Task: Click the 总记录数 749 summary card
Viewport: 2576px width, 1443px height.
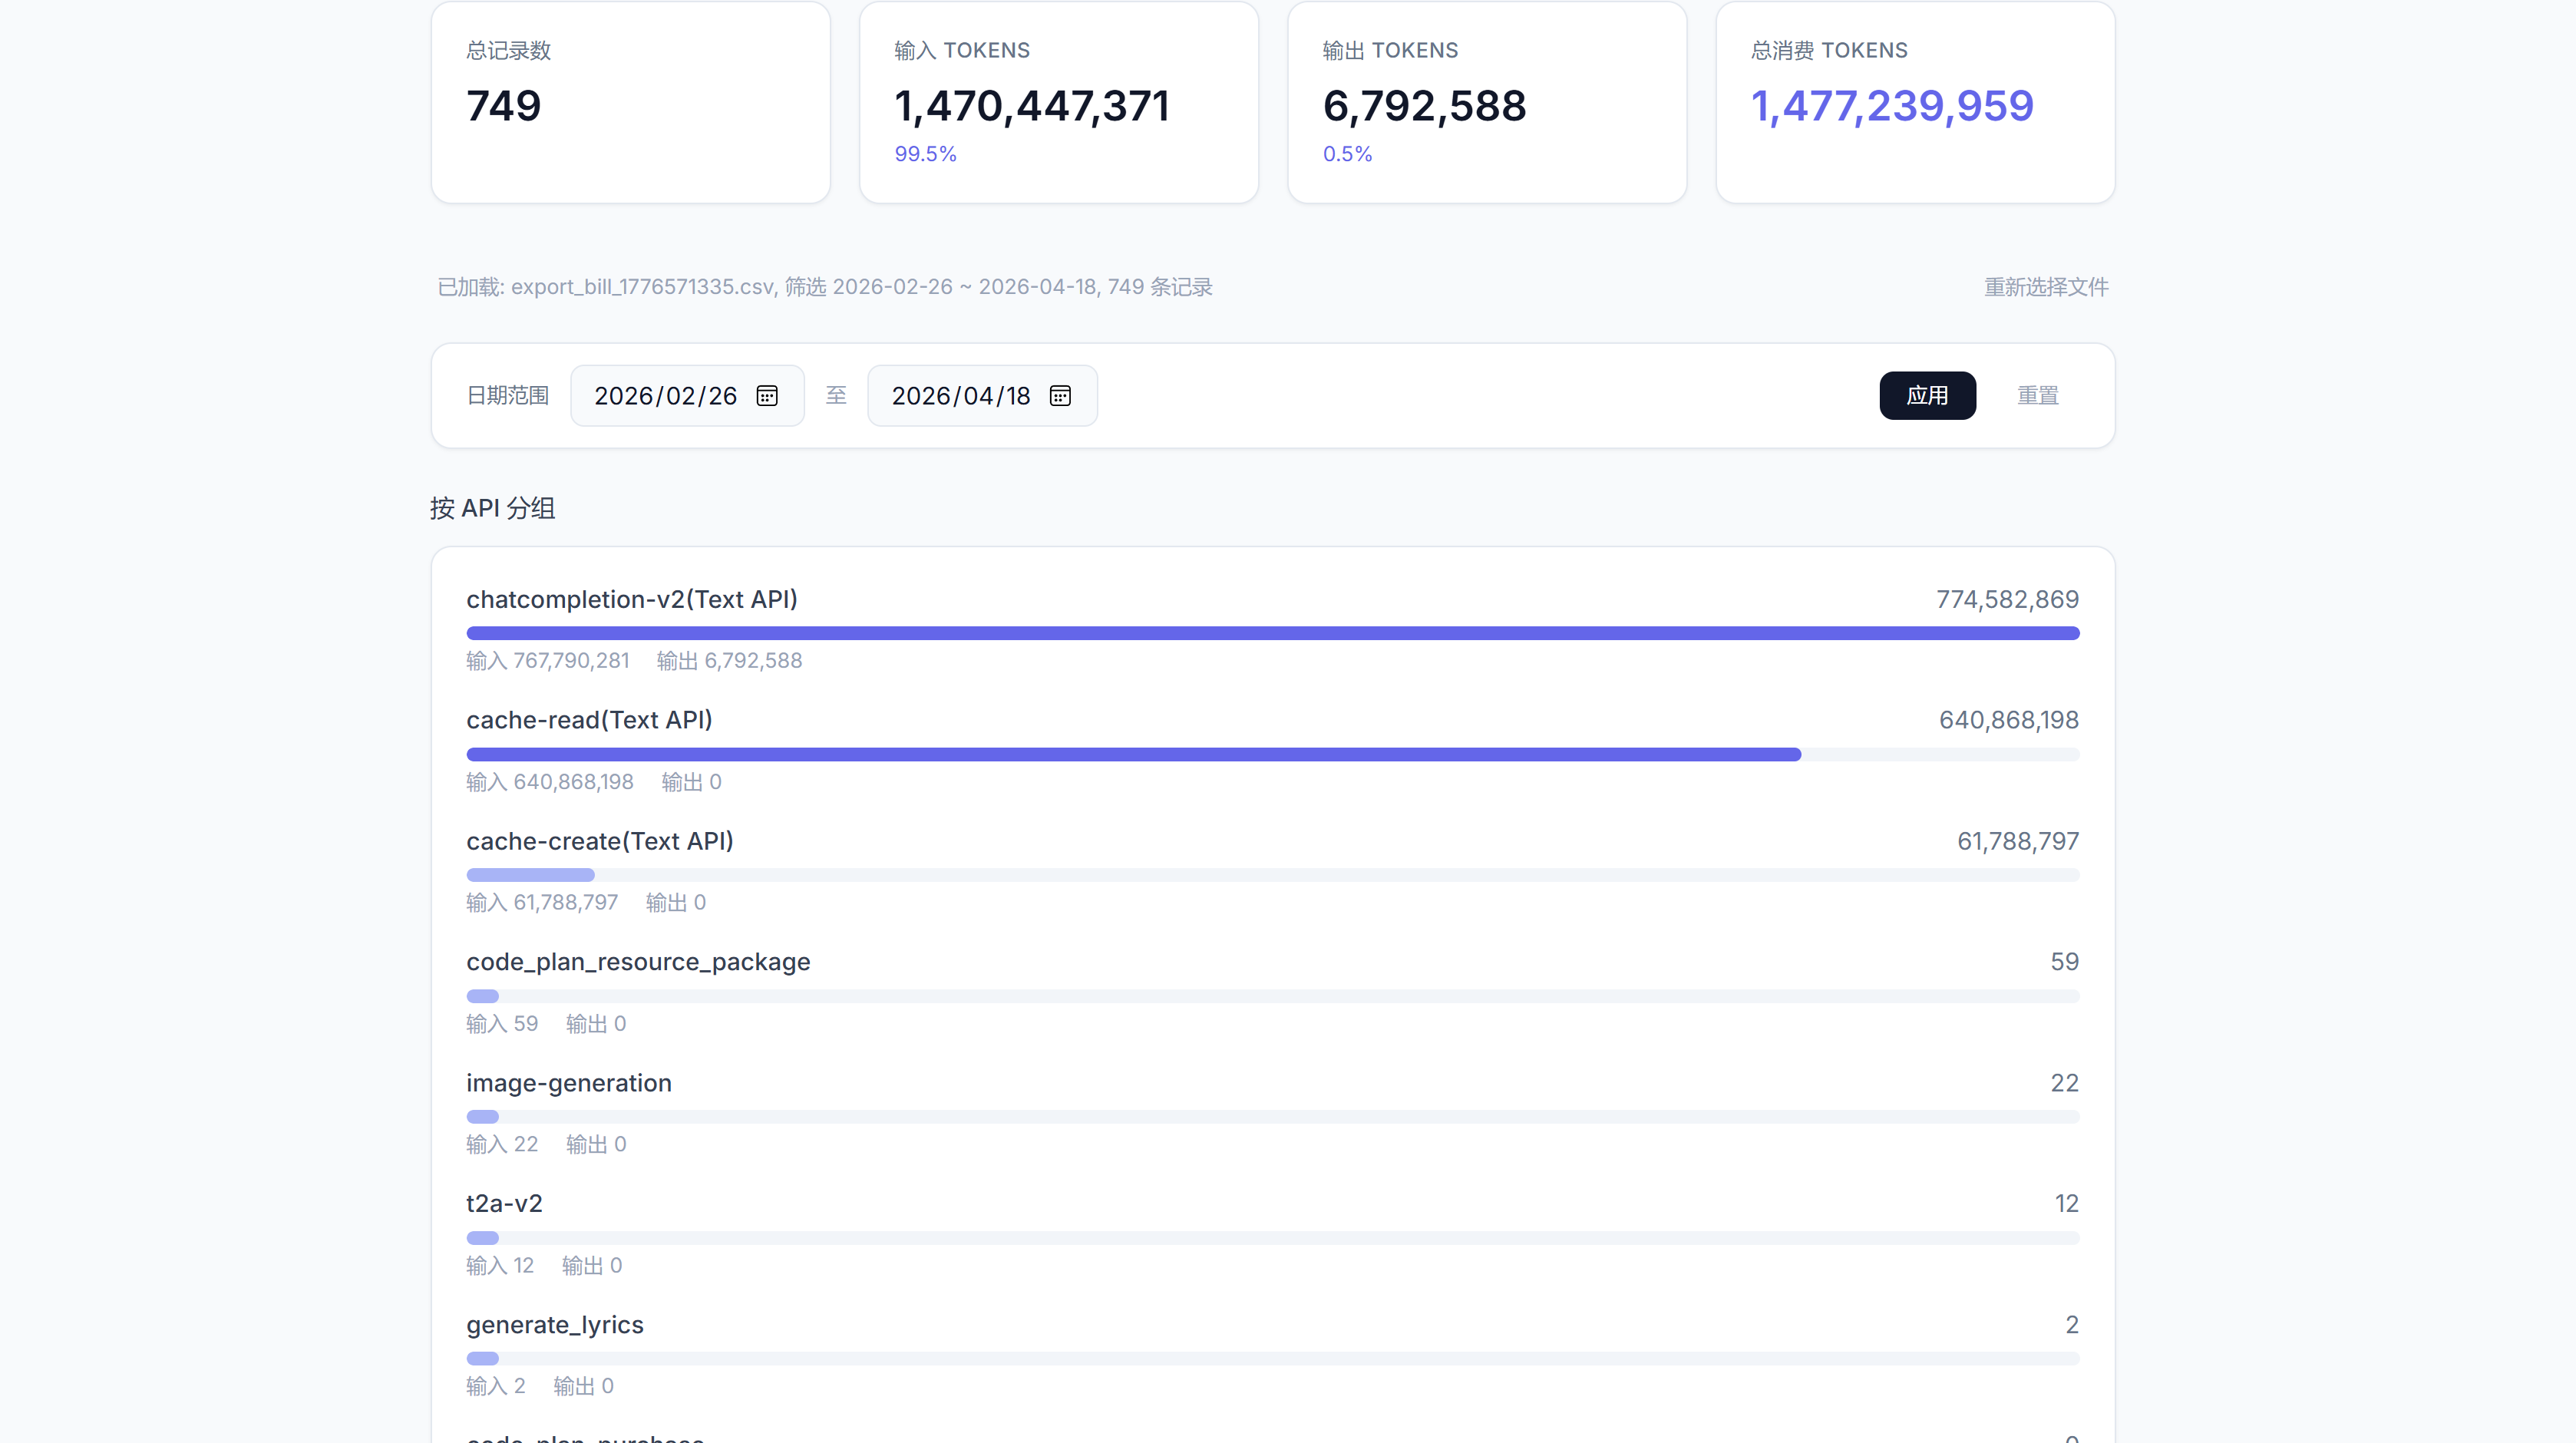Action: (630, 102)
